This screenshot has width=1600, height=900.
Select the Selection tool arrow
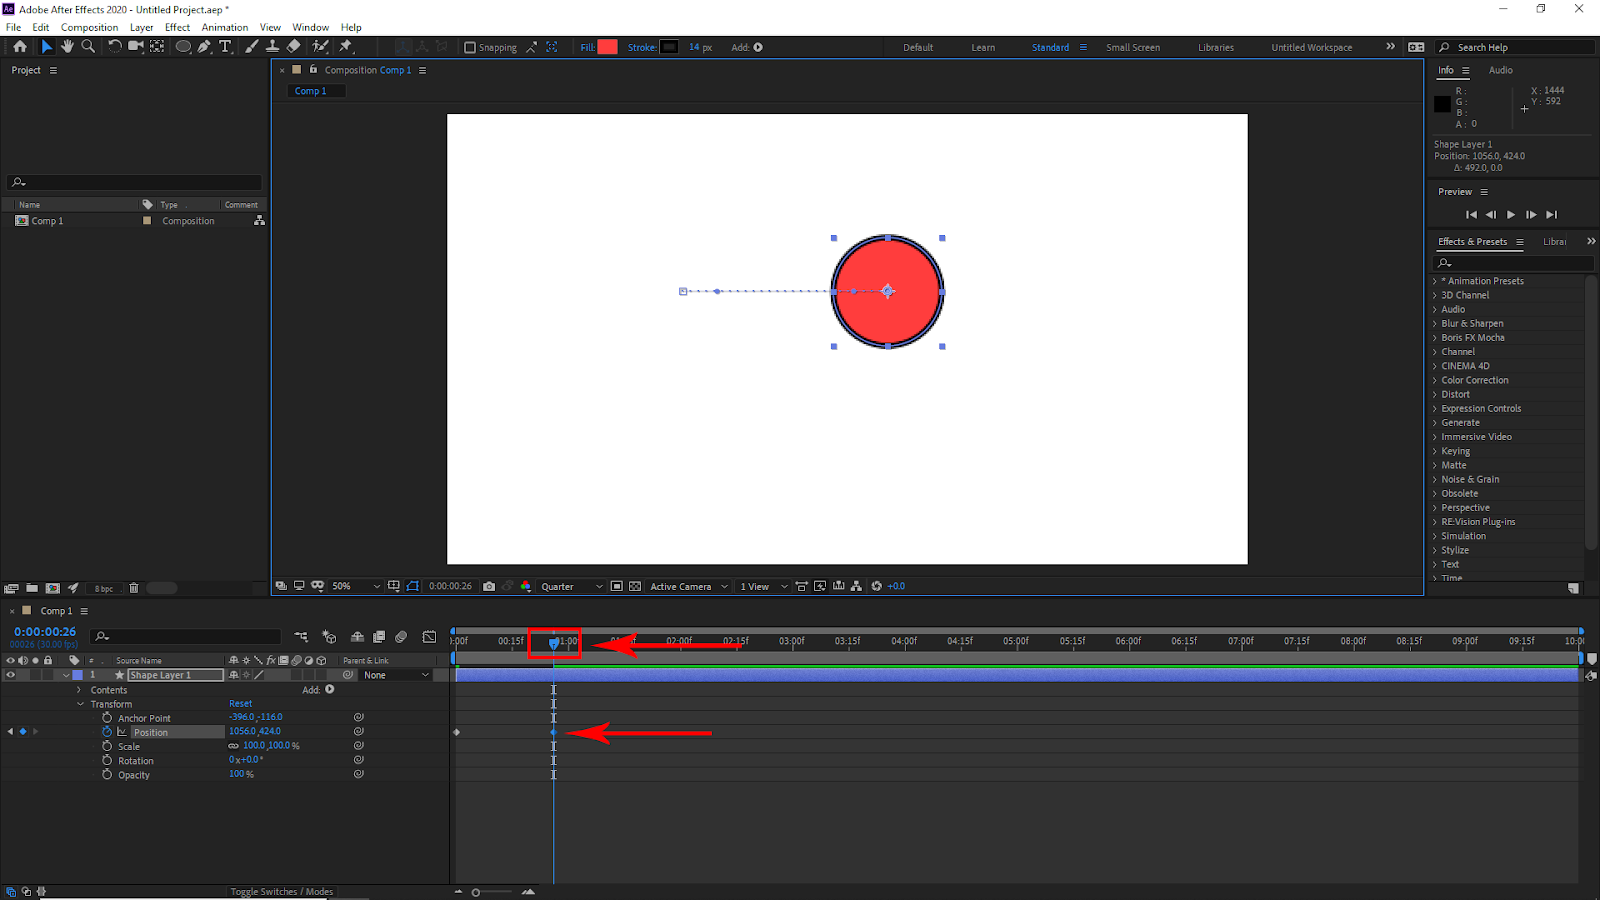point(46,46)
